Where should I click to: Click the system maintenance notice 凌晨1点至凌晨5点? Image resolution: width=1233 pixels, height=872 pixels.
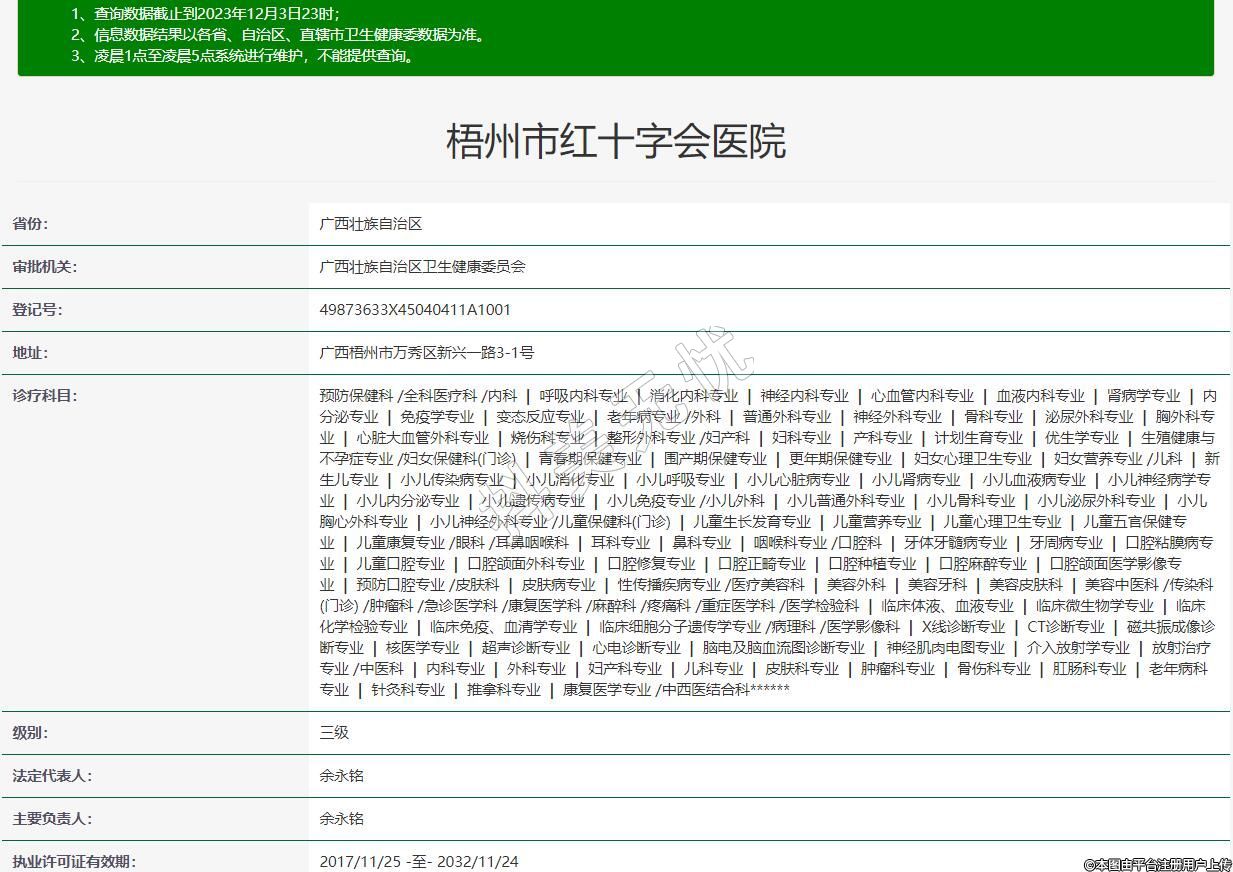click(x=242, y=56)
